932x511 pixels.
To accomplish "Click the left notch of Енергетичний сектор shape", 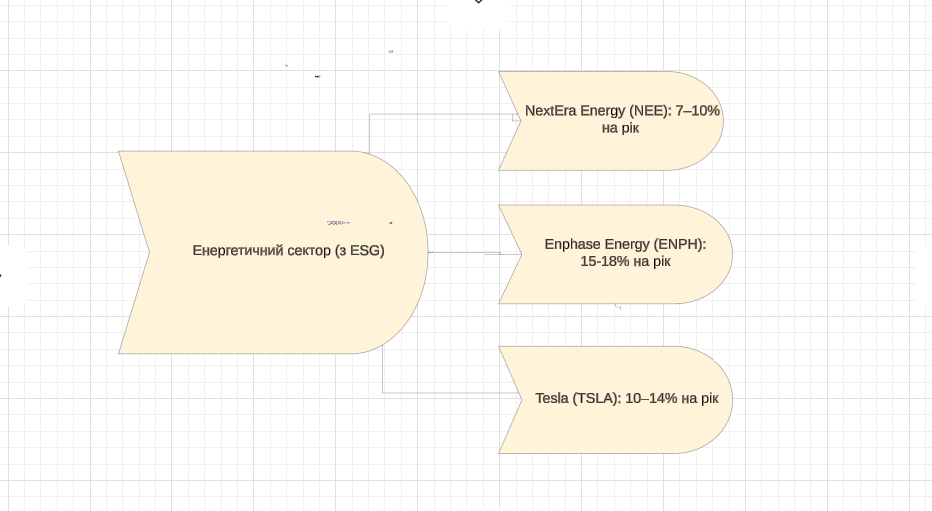I will 148,252.
